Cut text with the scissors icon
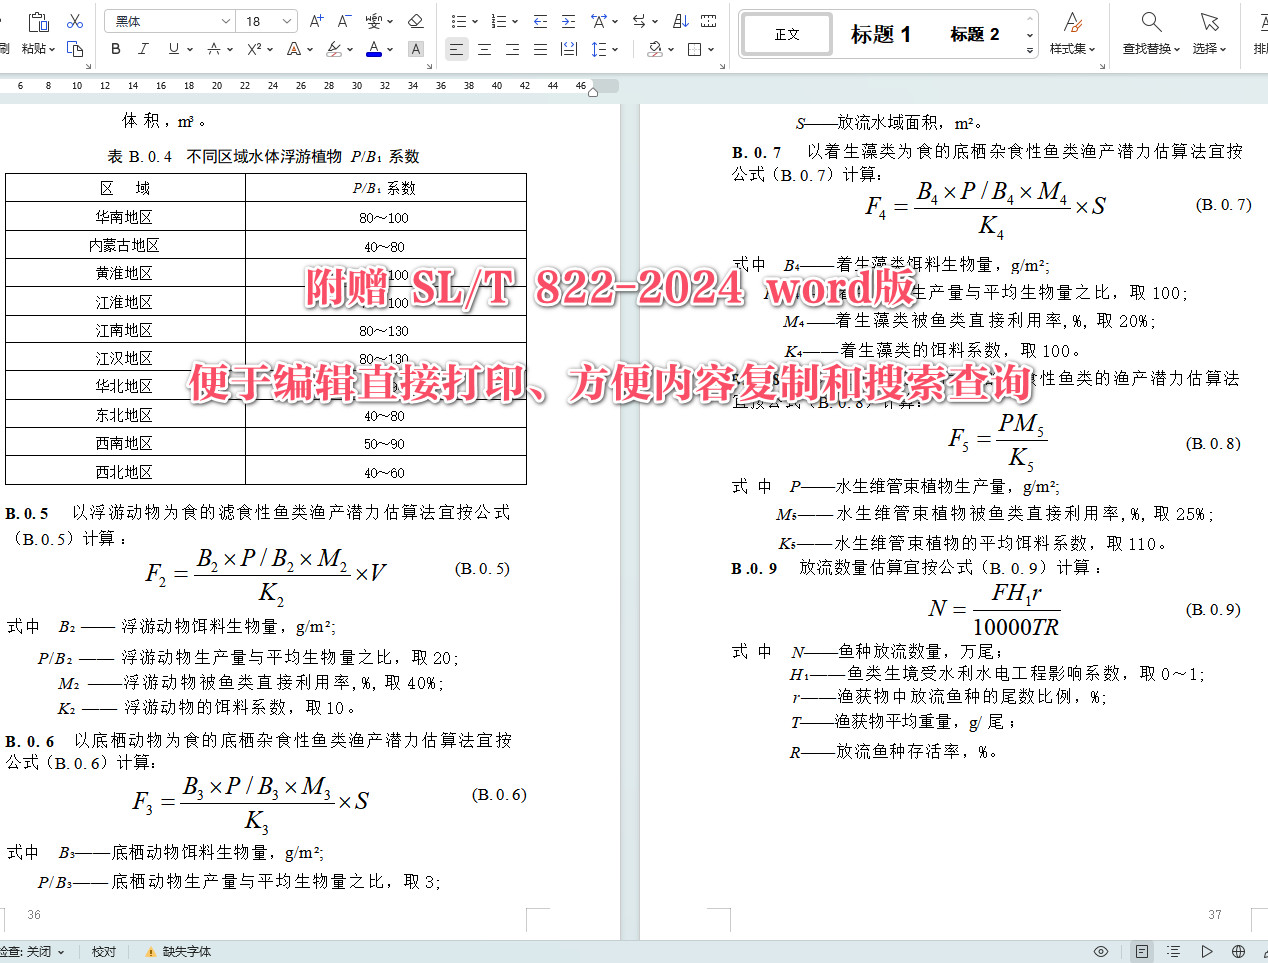 coord(75,21)
